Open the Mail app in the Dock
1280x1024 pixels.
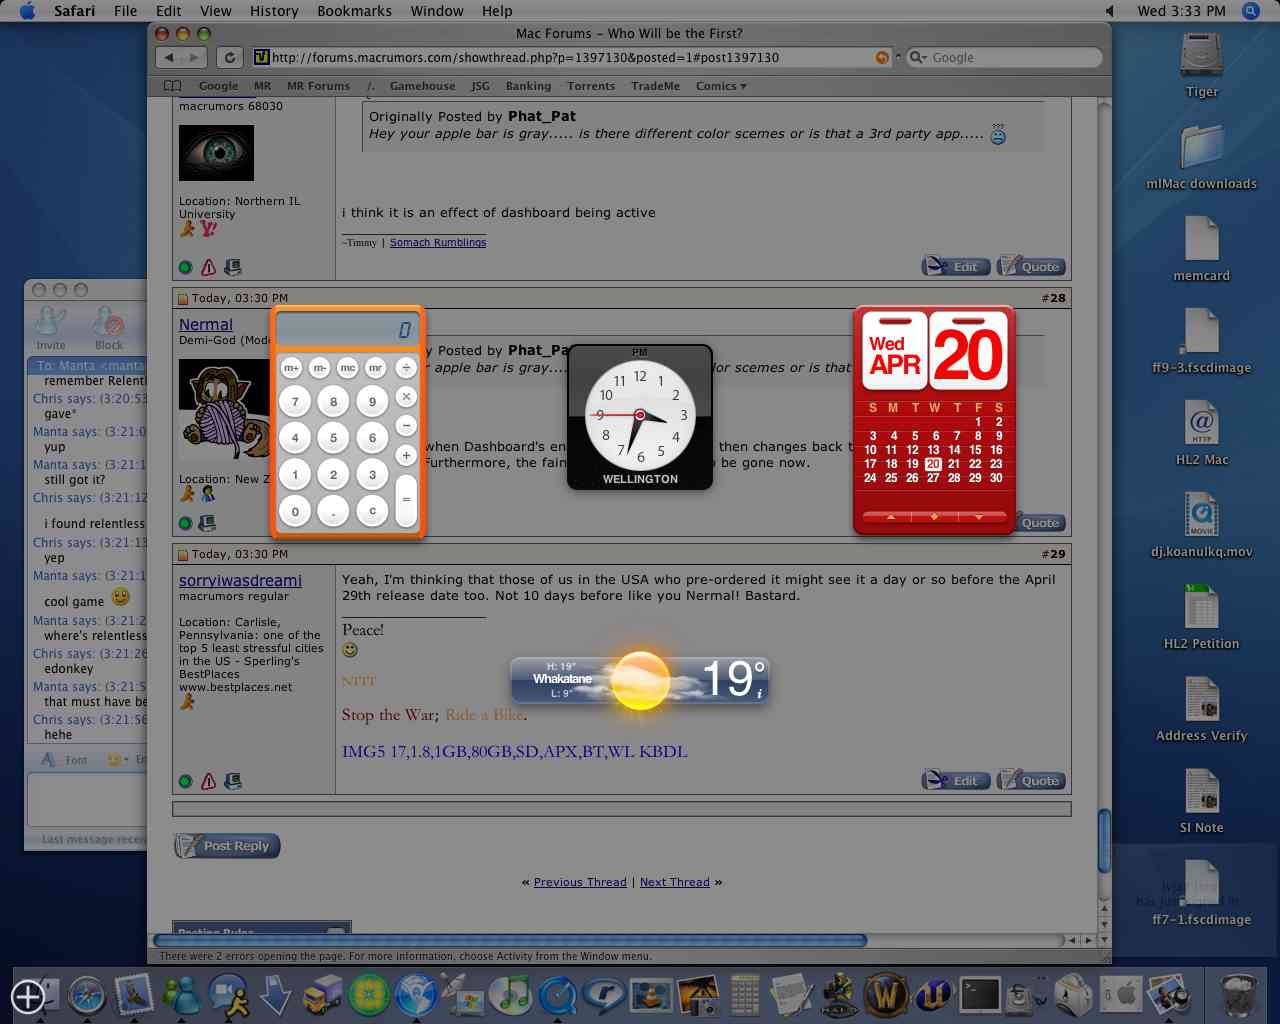[x=134, y=995]
